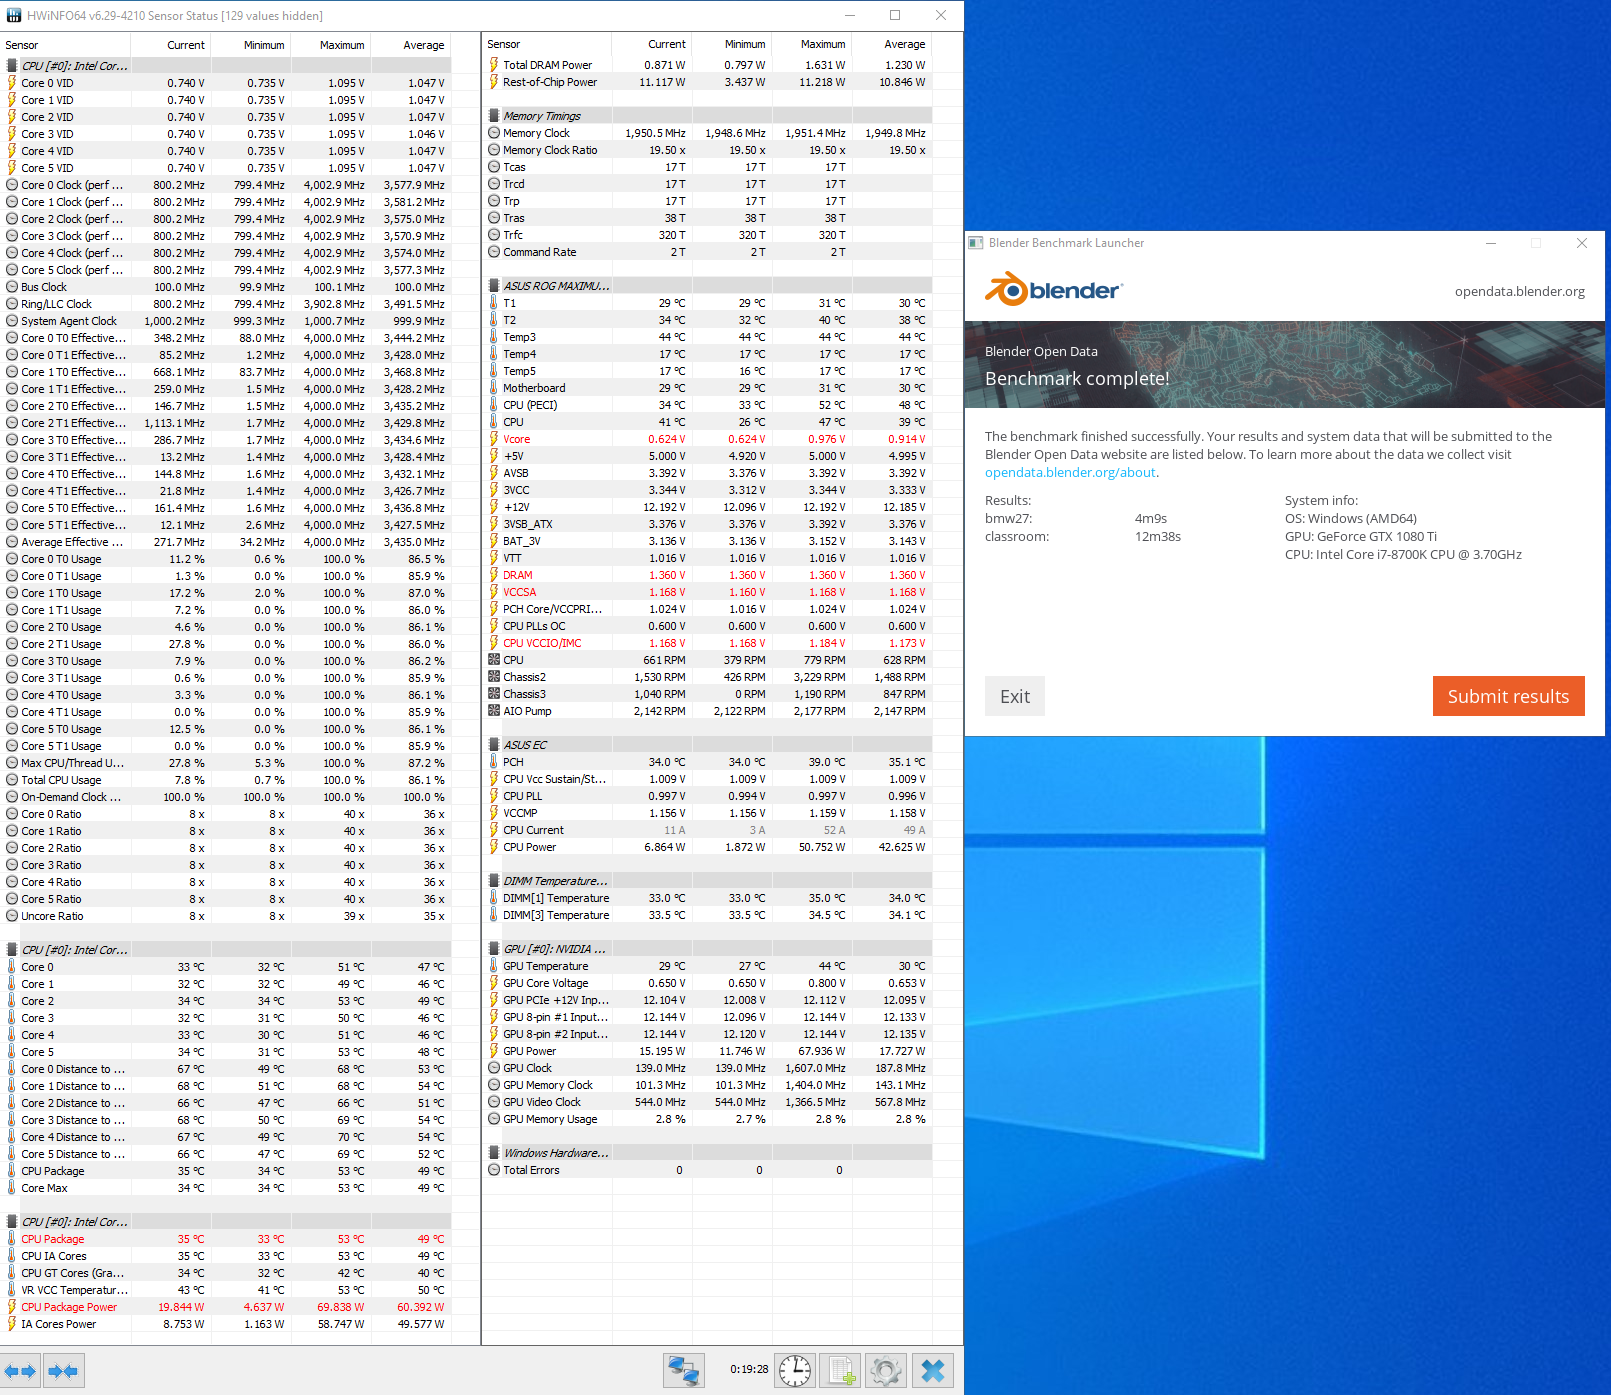This screenshot has height=1395, width=1611.
Task: Select the Core Max temperature row
Action: tap(226, 1188)
